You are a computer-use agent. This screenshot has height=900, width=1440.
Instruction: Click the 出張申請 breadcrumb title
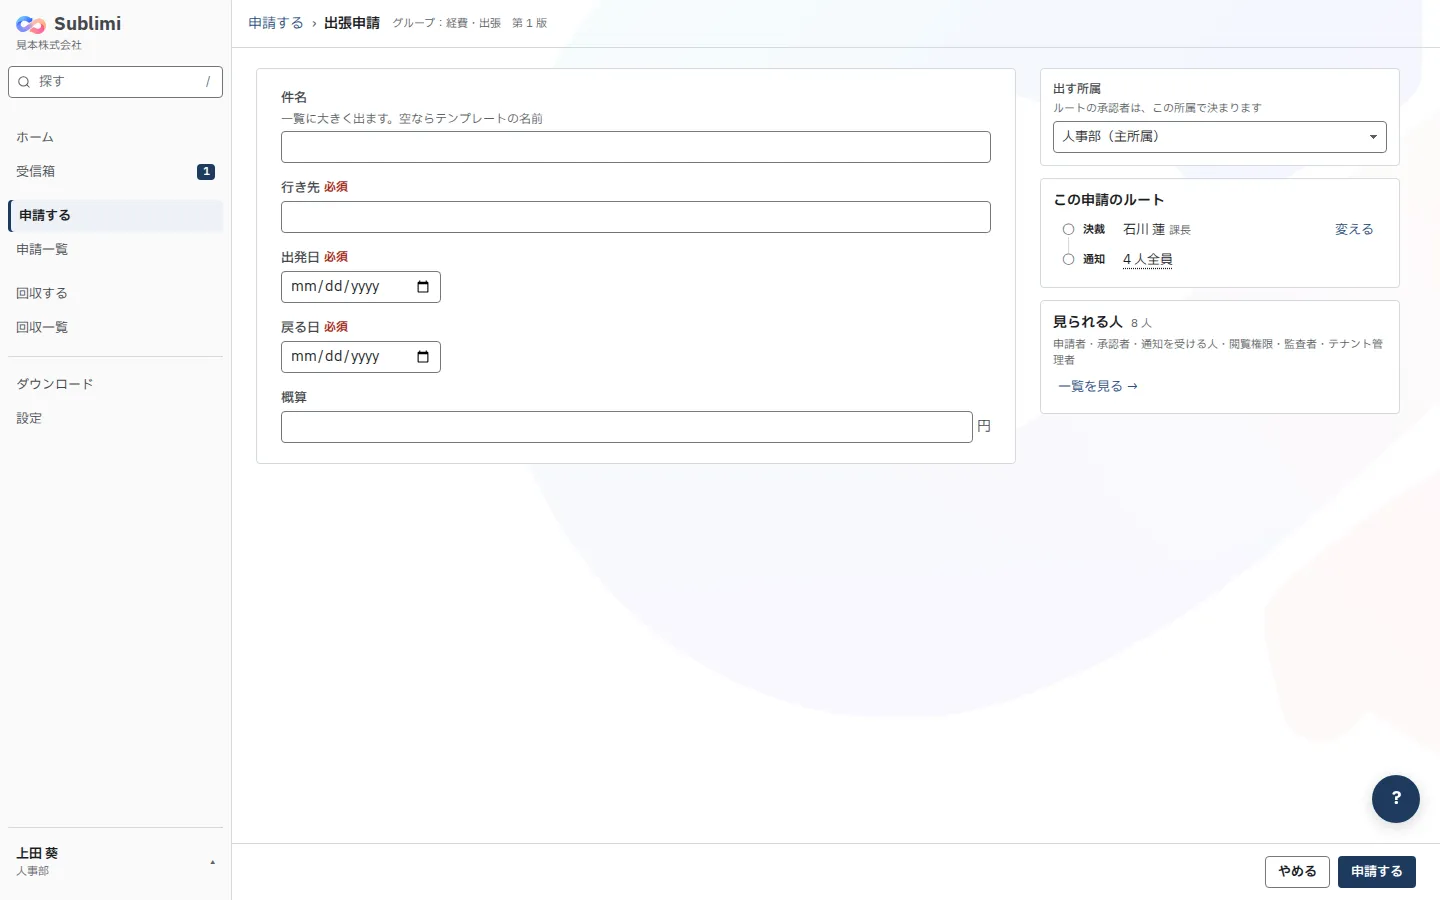click(352, 23)
